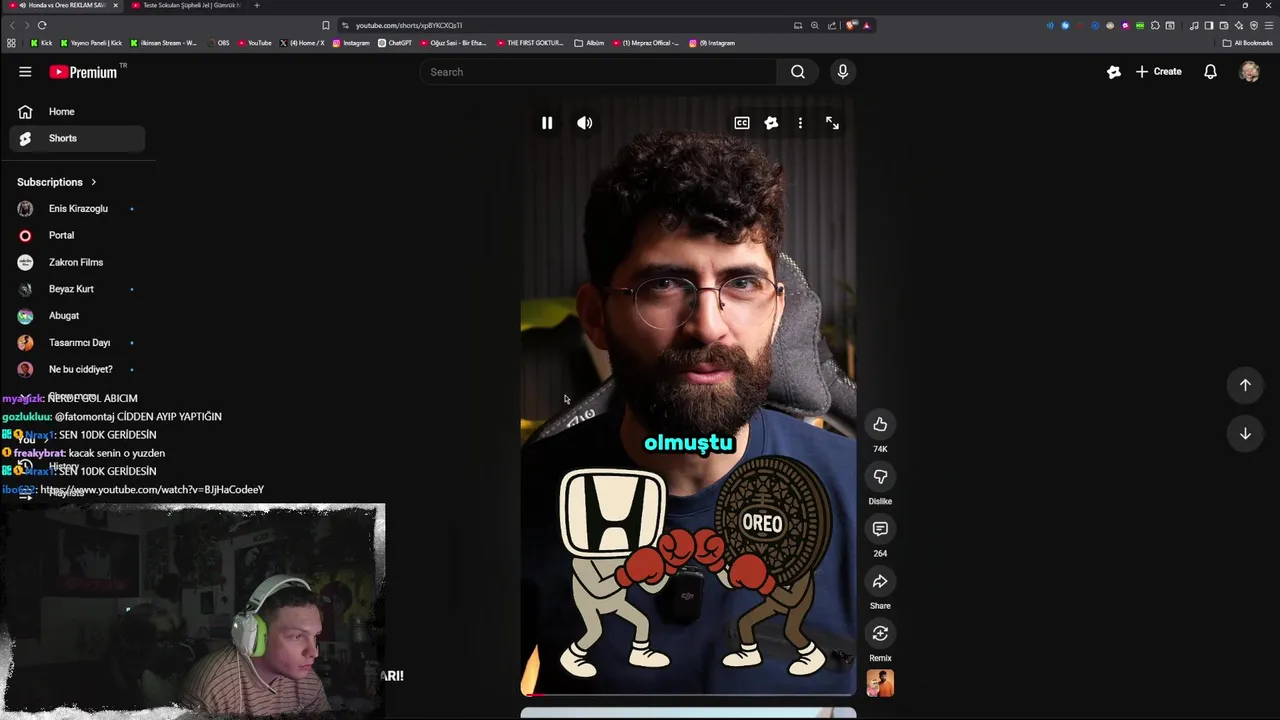Image resolution: width=1280 pixels, height=720 pixels.
Task: Toggle closed captions on the Short
Action: pyautogui.click(x=742, y=123)
